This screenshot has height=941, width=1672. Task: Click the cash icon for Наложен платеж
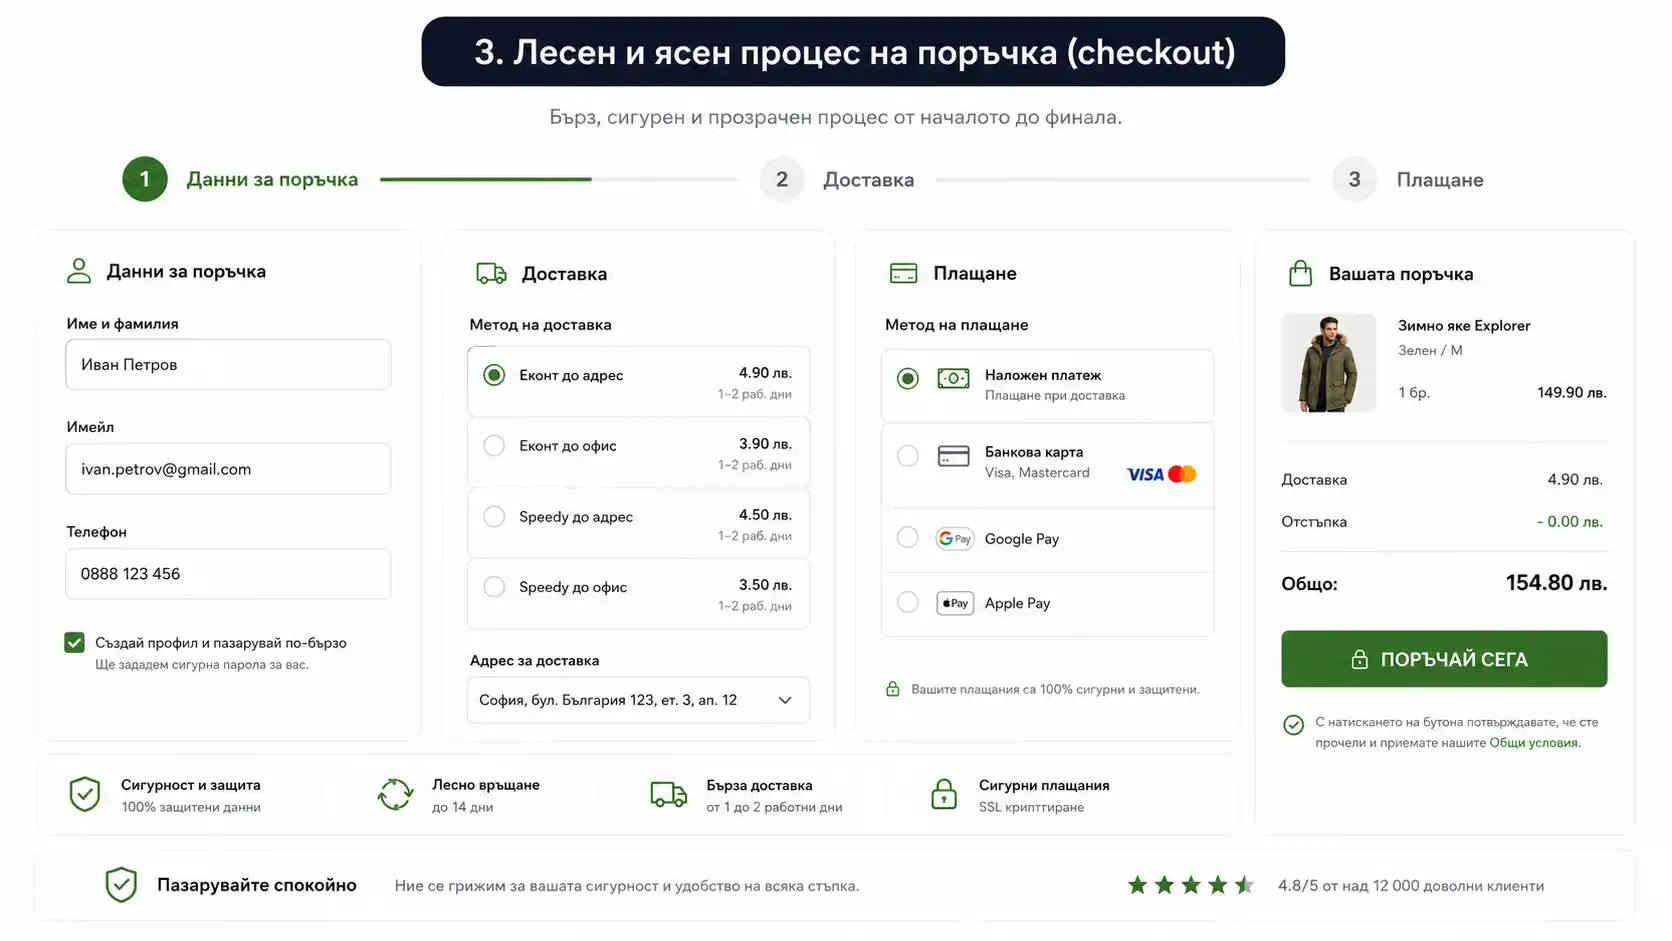click(953, 378)
